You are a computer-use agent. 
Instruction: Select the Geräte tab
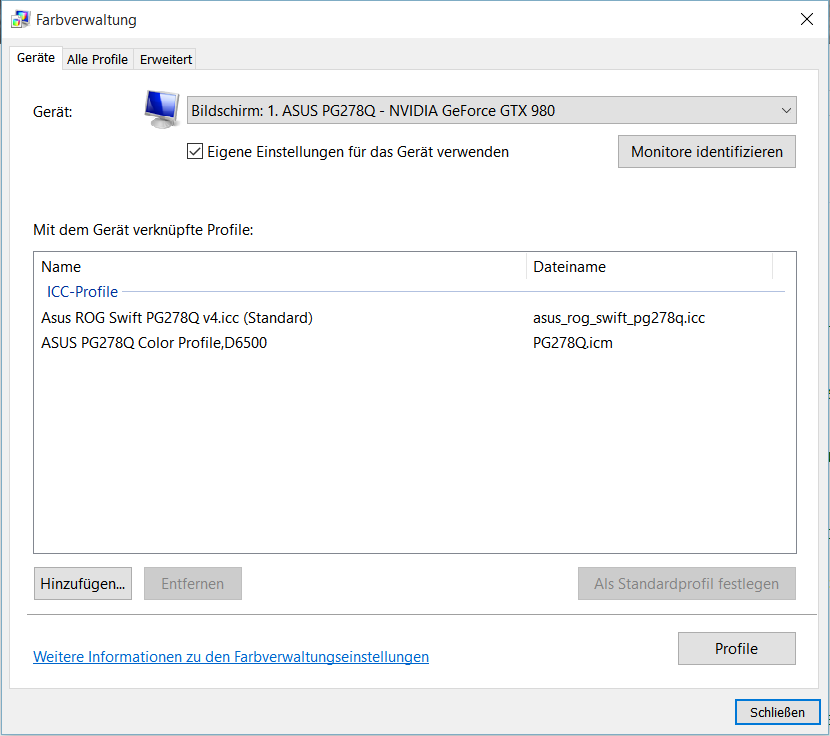(x=35, y=58)
